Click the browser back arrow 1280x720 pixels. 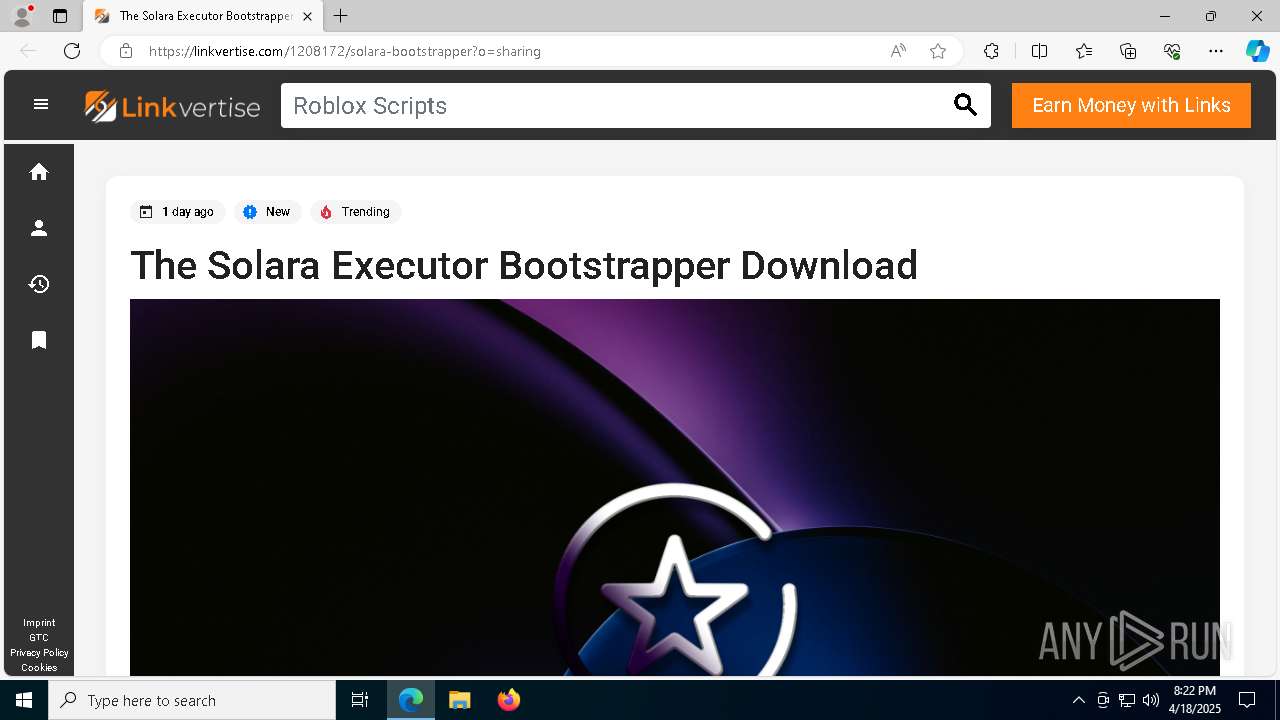click(x=28, y=51)
